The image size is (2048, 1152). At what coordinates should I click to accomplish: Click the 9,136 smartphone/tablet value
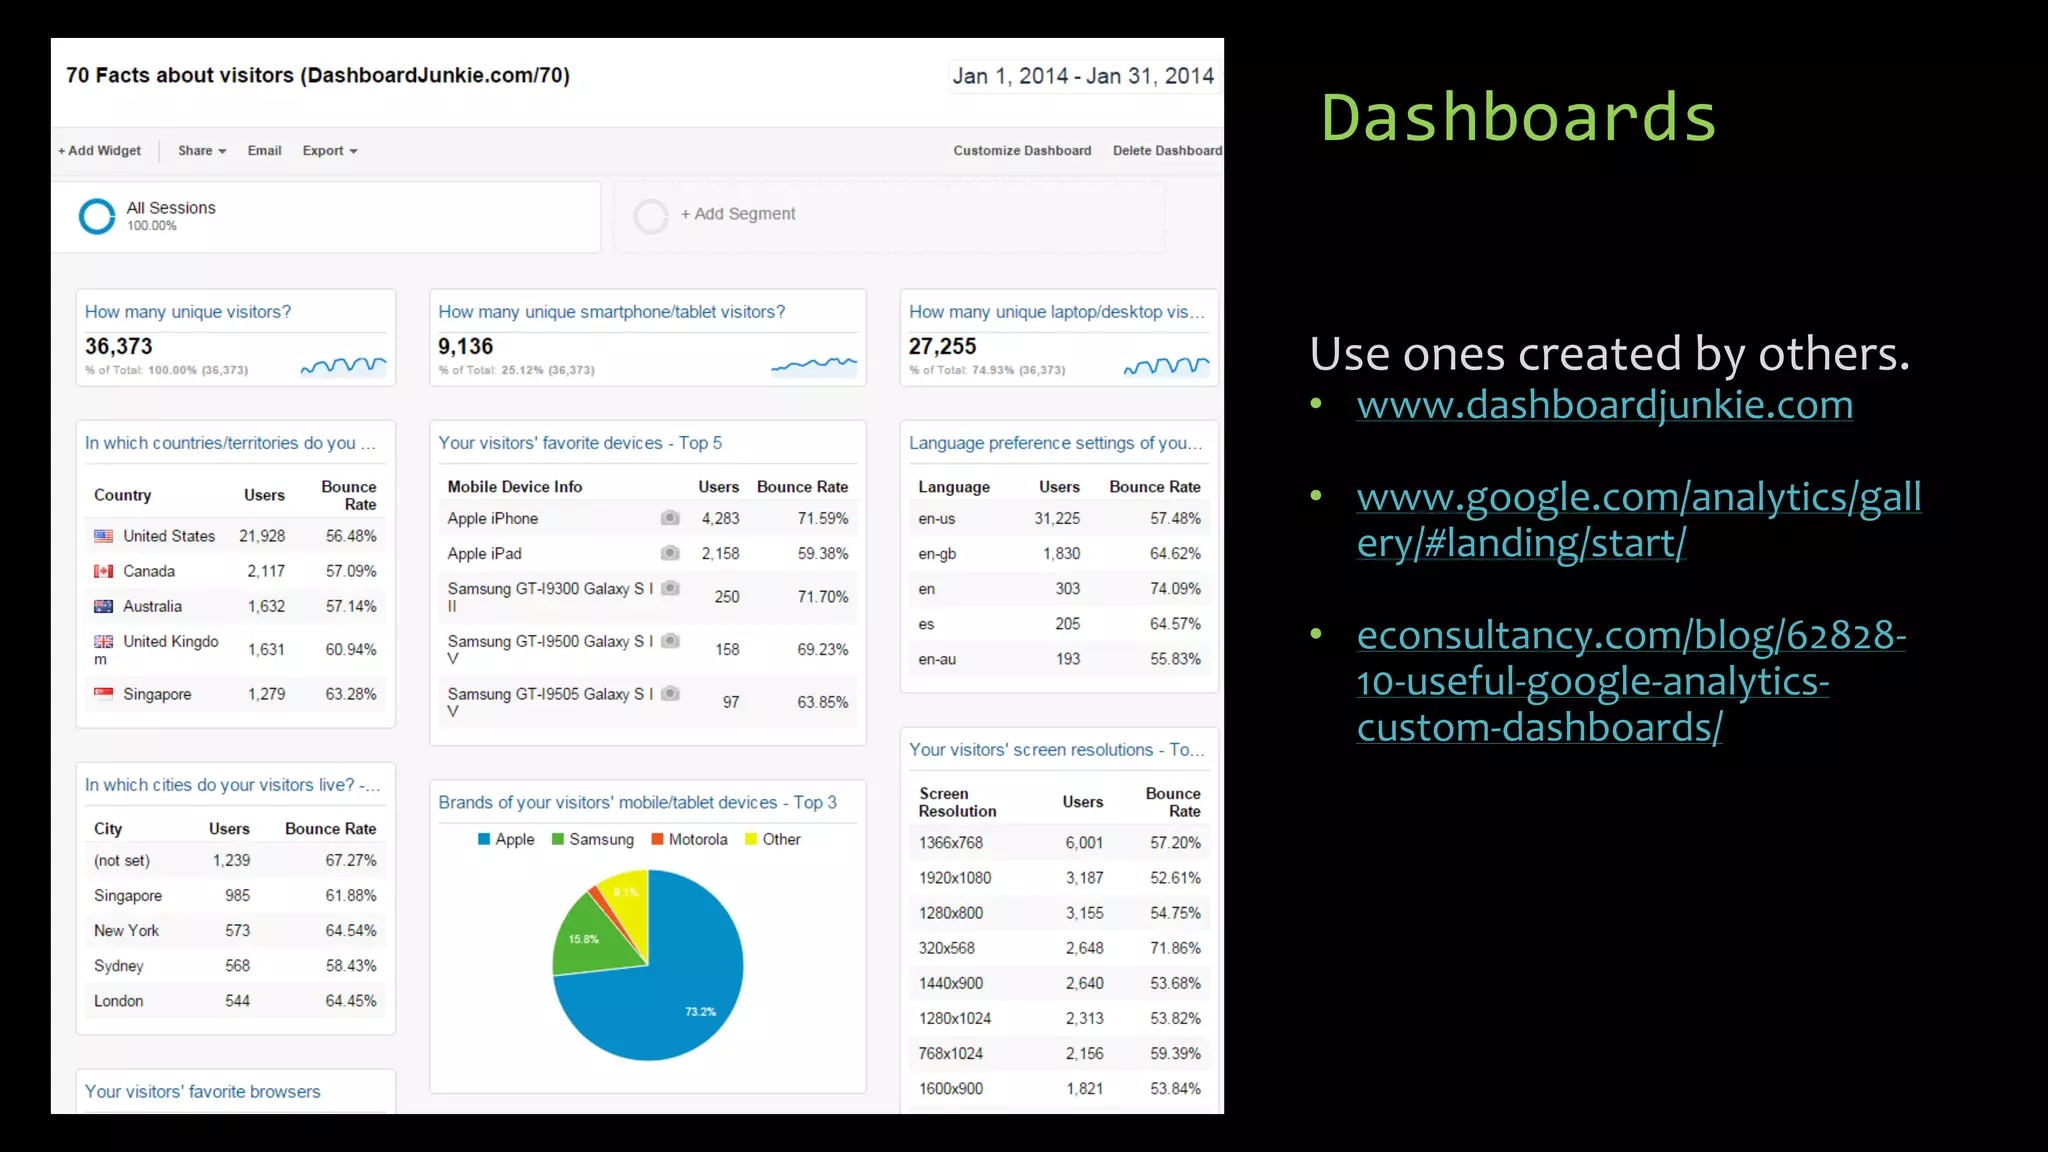466,347
